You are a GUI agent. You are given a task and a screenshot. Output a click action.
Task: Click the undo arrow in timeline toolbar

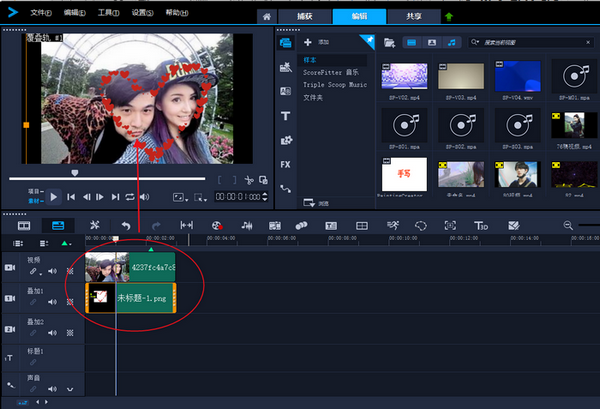point(125,225)
